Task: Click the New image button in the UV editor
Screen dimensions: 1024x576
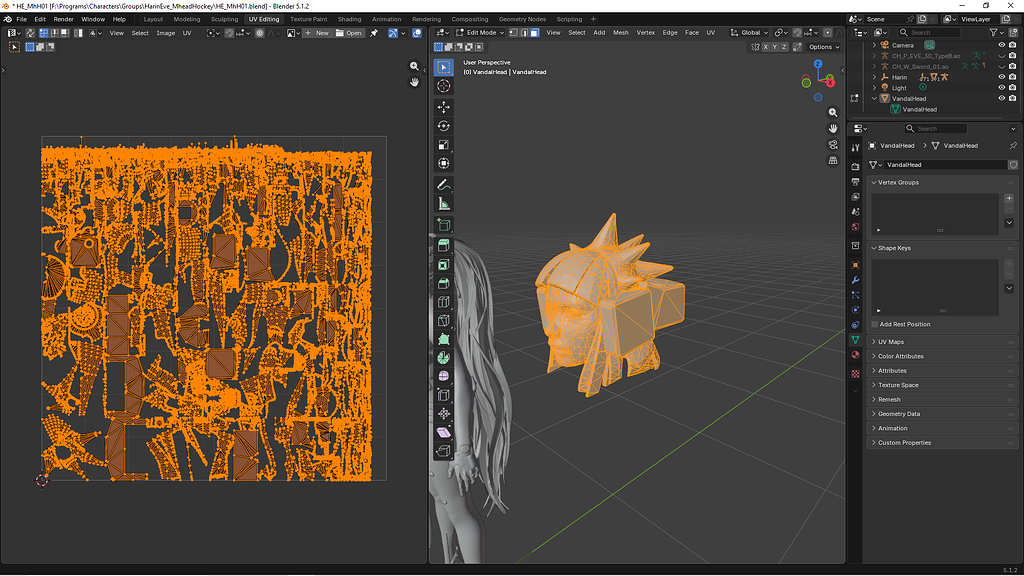Action: pyautogui.click(x=317, y=33)
